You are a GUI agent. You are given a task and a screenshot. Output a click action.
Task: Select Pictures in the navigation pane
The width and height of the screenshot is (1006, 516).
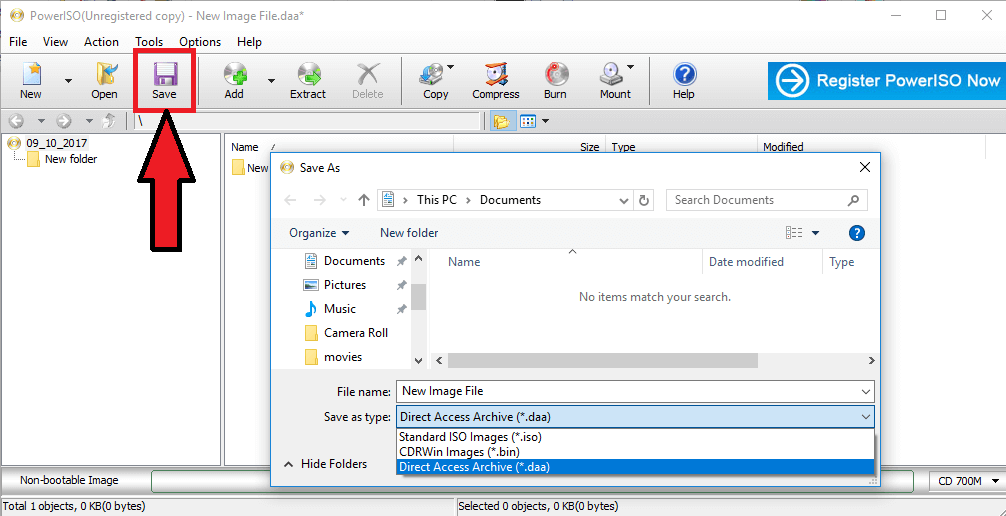point(345,285)
